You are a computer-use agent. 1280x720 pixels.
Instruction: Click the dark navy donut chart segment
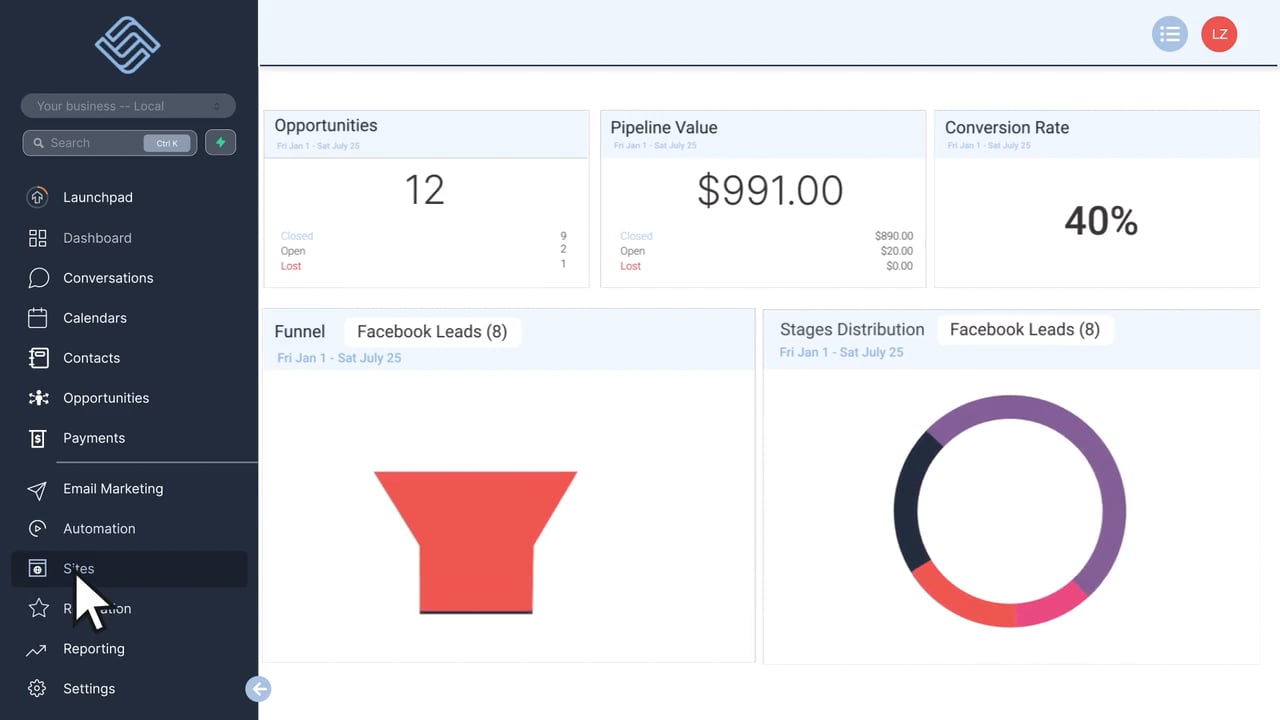910,505
